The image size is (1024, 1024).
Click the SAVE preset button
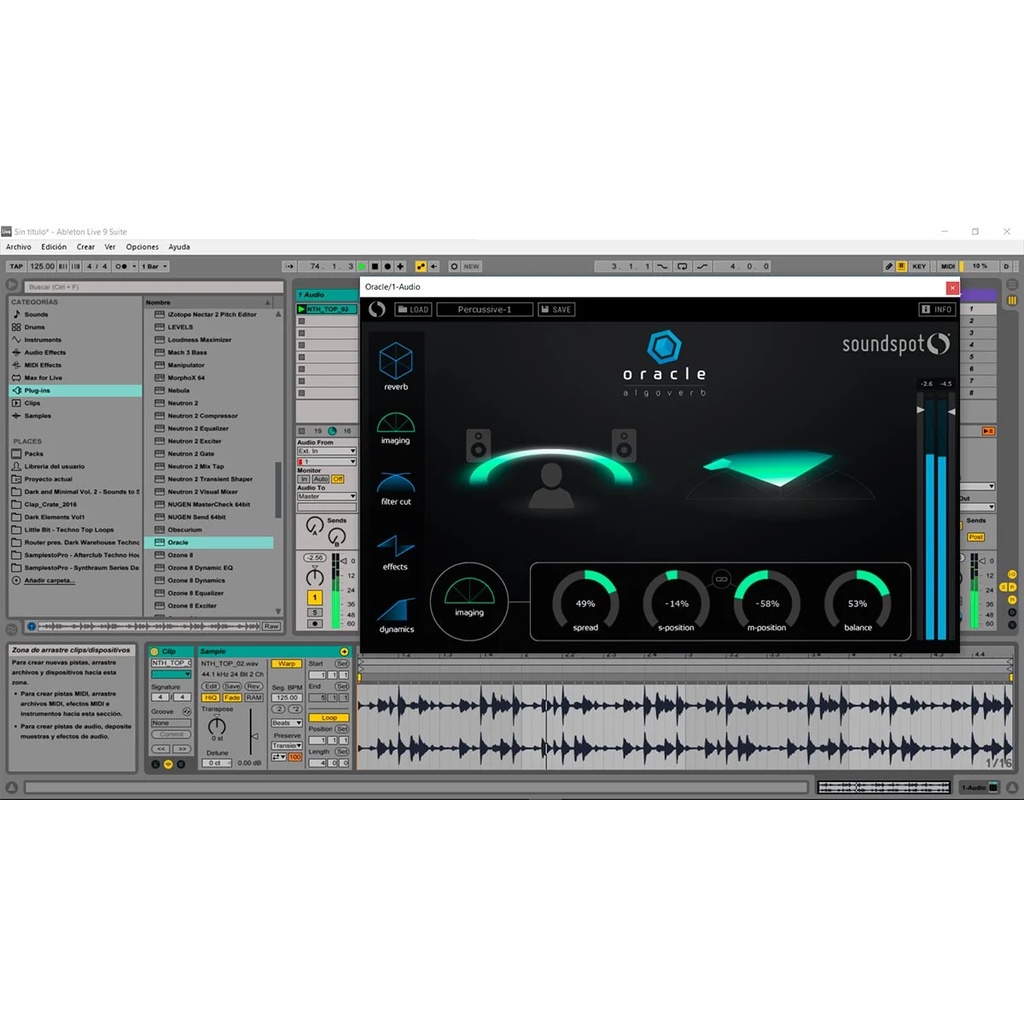[556, 310]
